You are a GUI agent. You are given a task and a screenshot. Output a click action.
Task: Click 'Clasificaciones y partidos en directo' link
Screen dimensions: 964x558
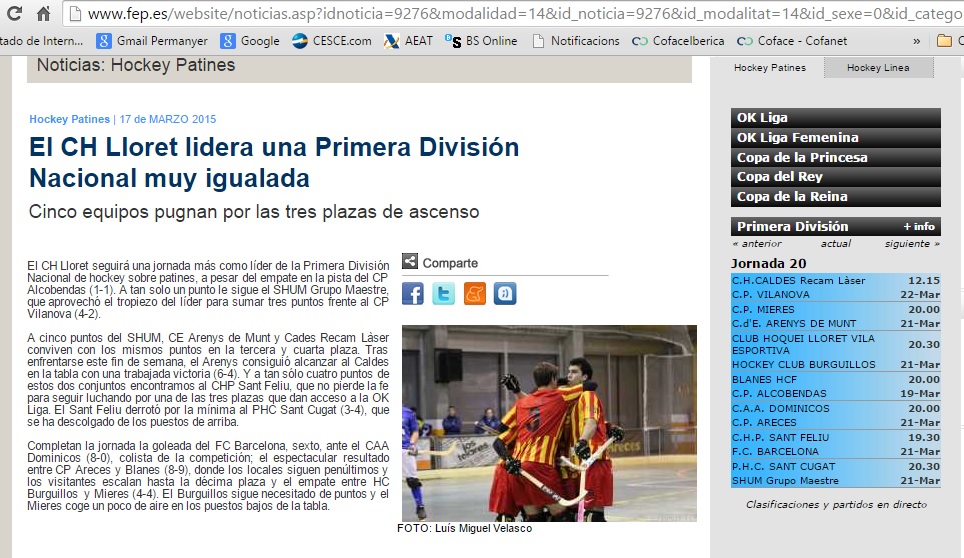[836, 504]
